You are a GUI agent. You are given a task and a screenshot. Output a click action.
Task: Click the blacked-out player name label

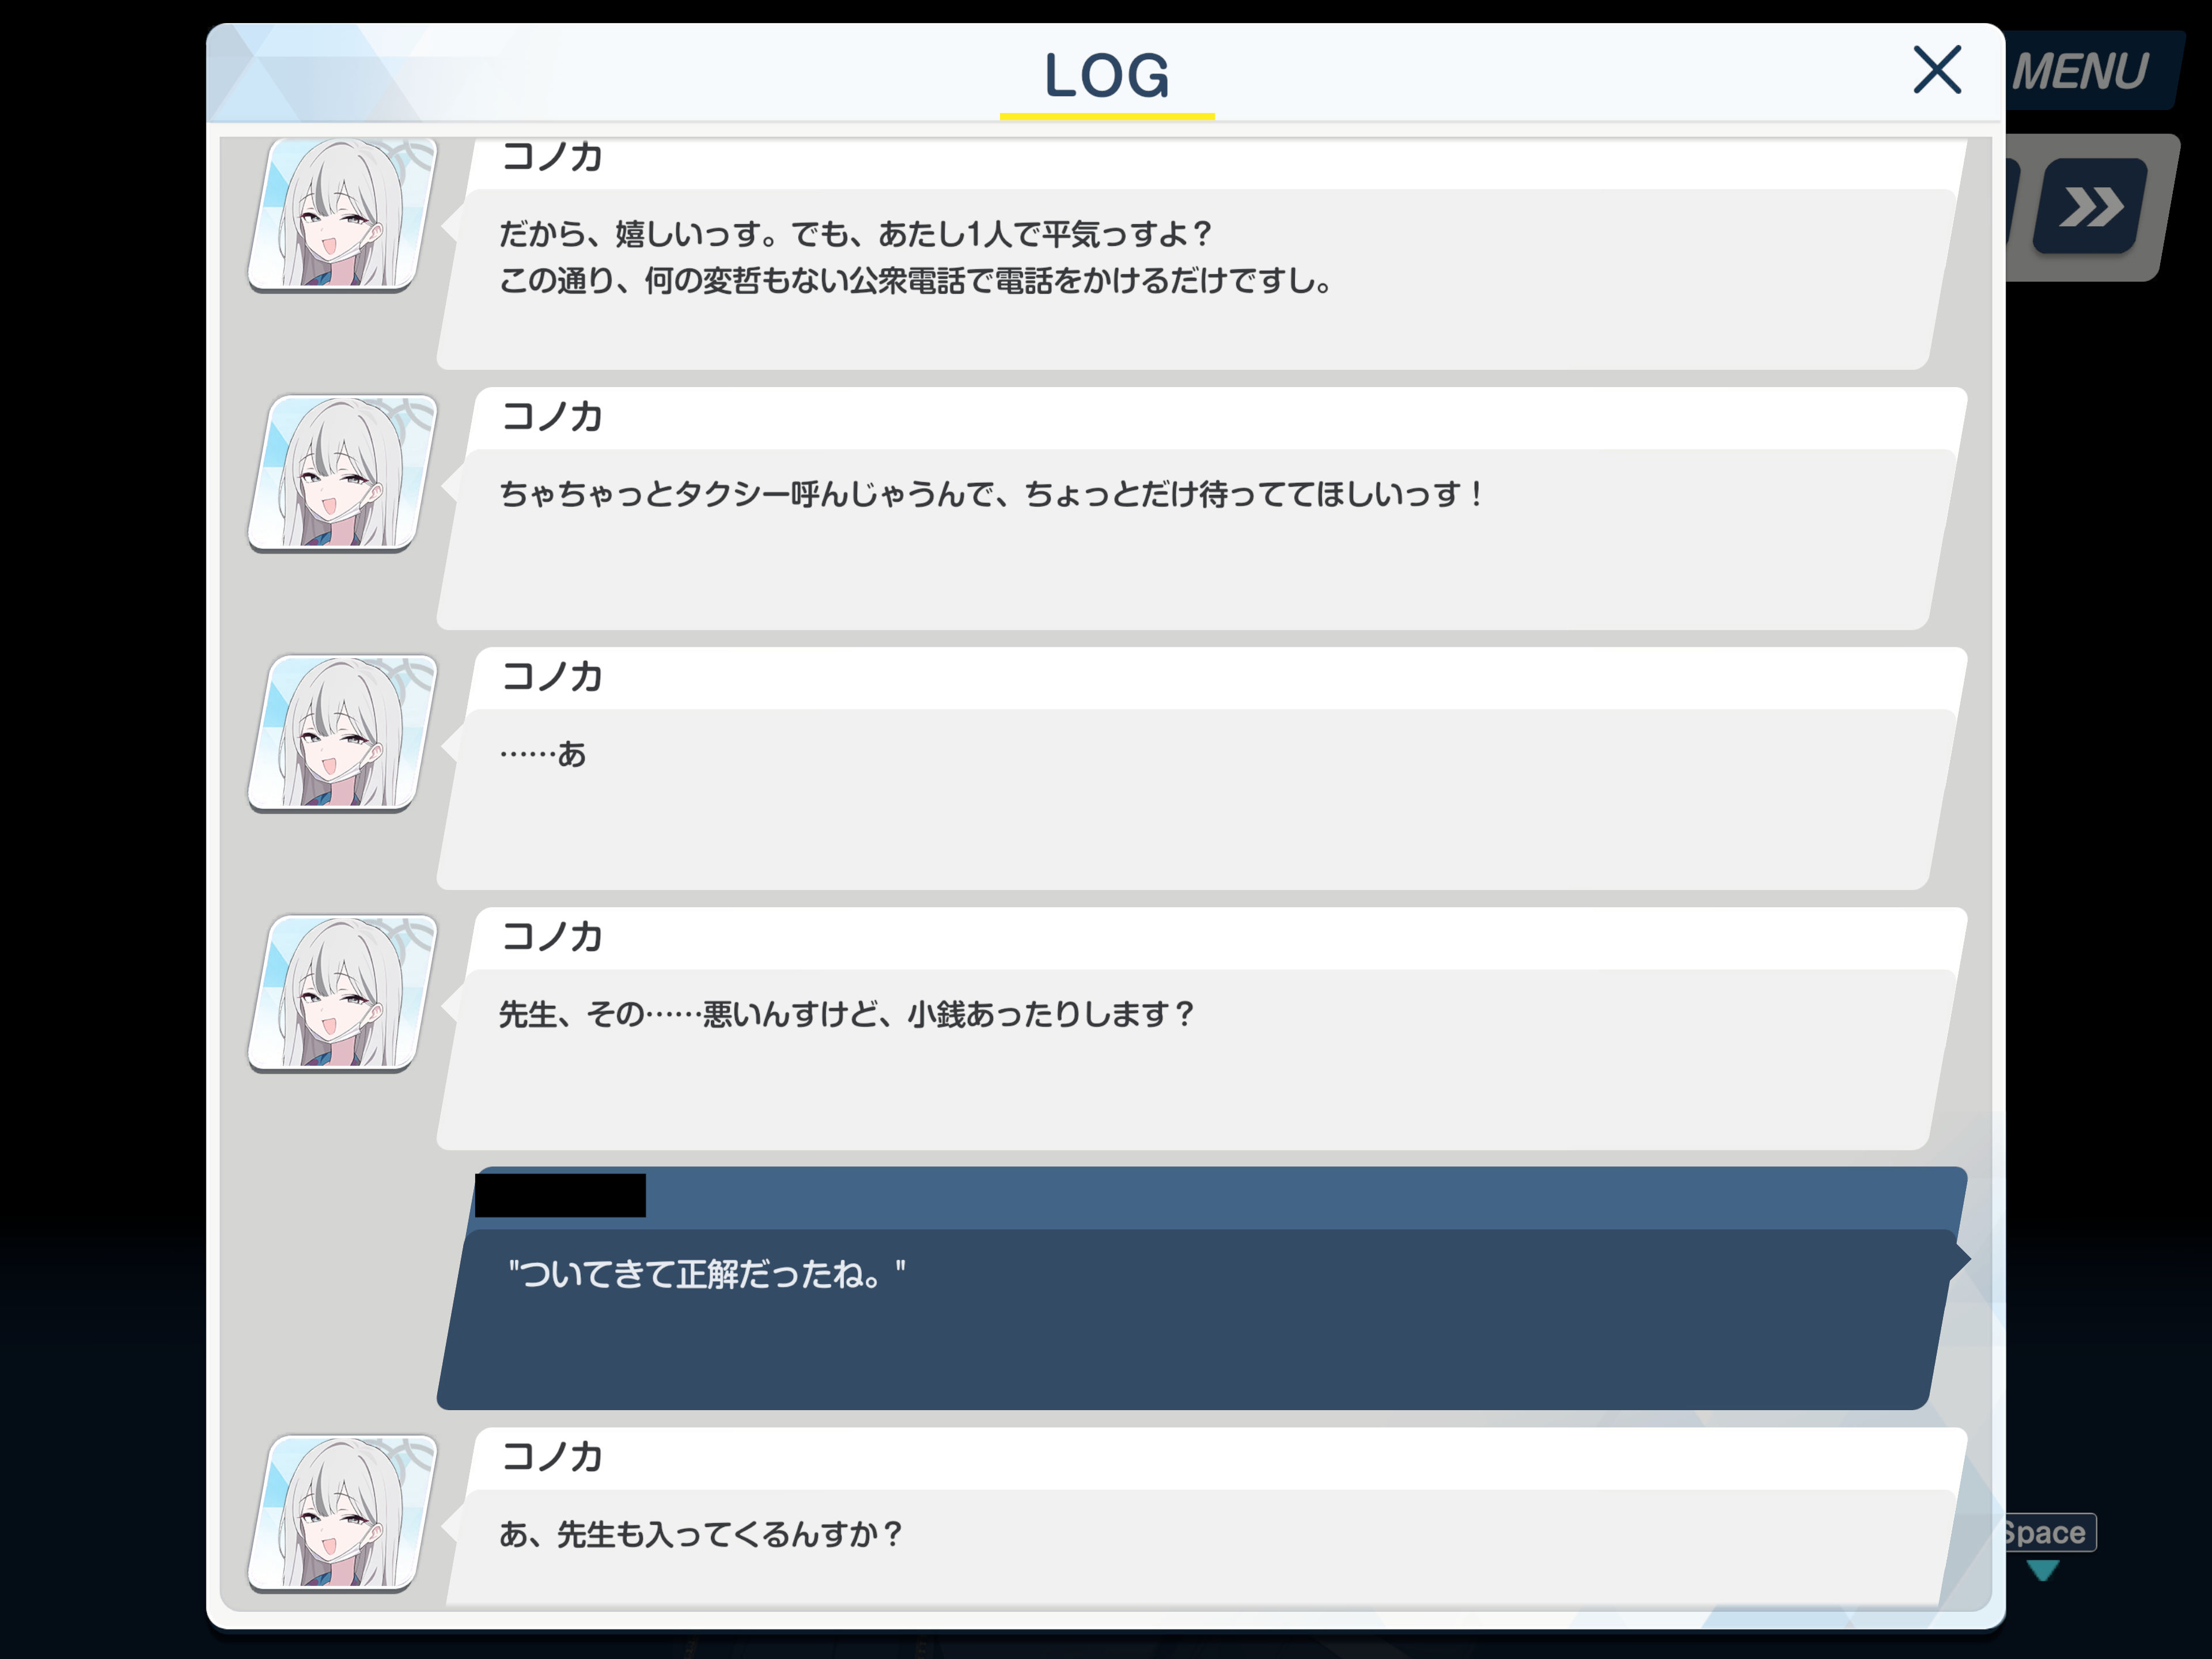[560, 1195]
